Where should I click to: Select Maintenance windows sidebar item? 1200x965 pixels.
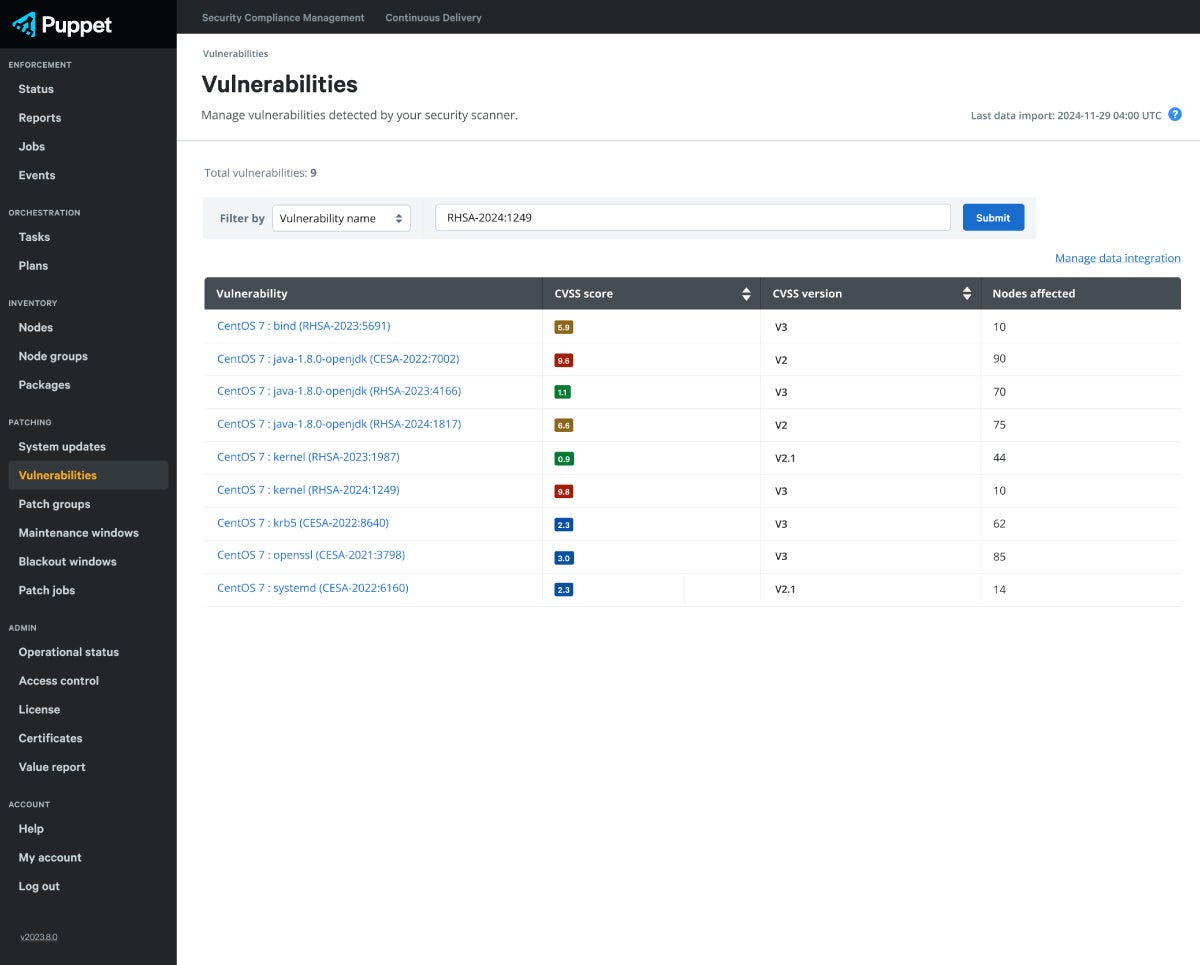point(78,533)
